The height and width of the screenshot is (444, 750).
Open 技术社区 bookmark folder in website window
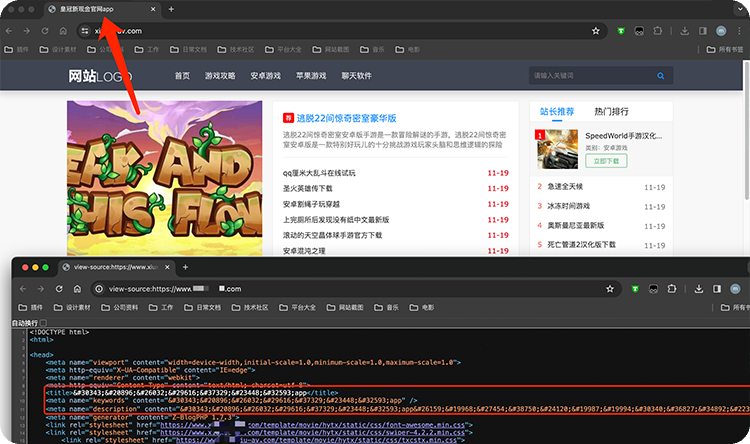(236, 49)
